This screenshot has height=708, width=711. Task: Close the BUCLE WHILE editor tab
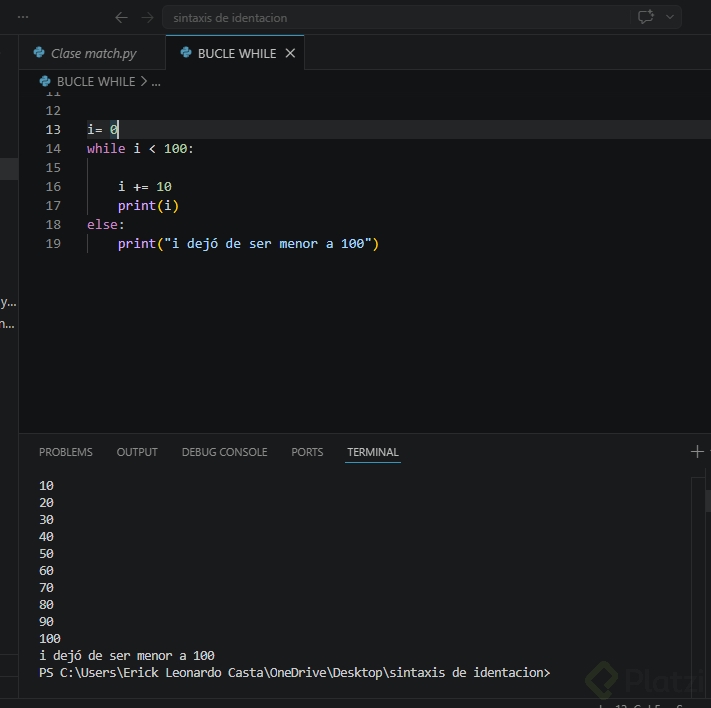tap(290, 53)
